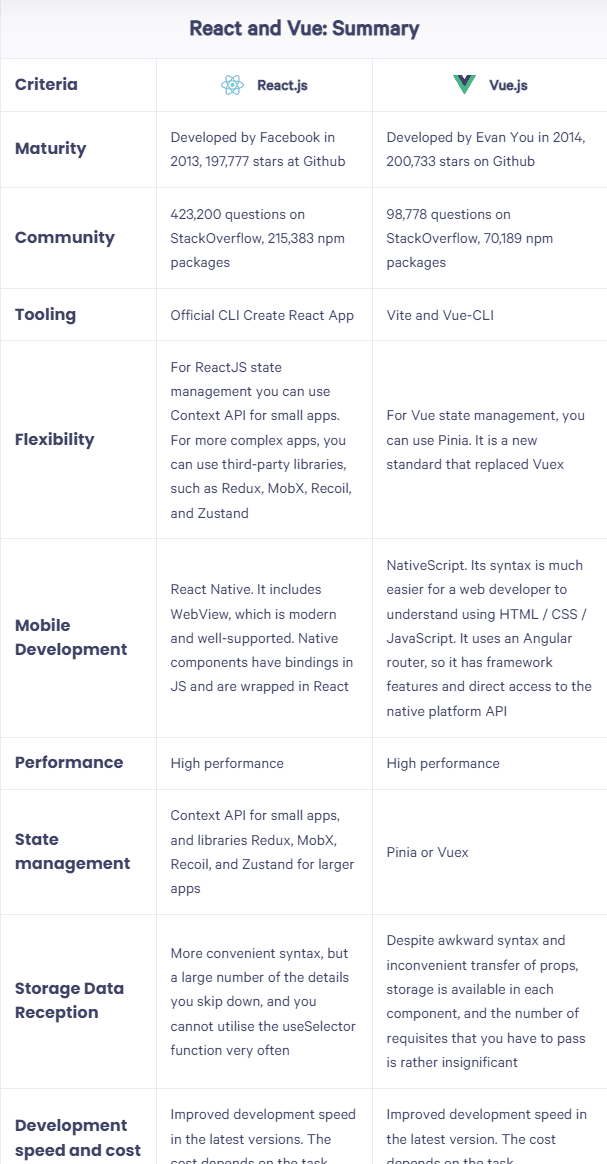Screen dimensions: 607x1164
Task: Click the React.js column header text
Action: coord(282,85)
